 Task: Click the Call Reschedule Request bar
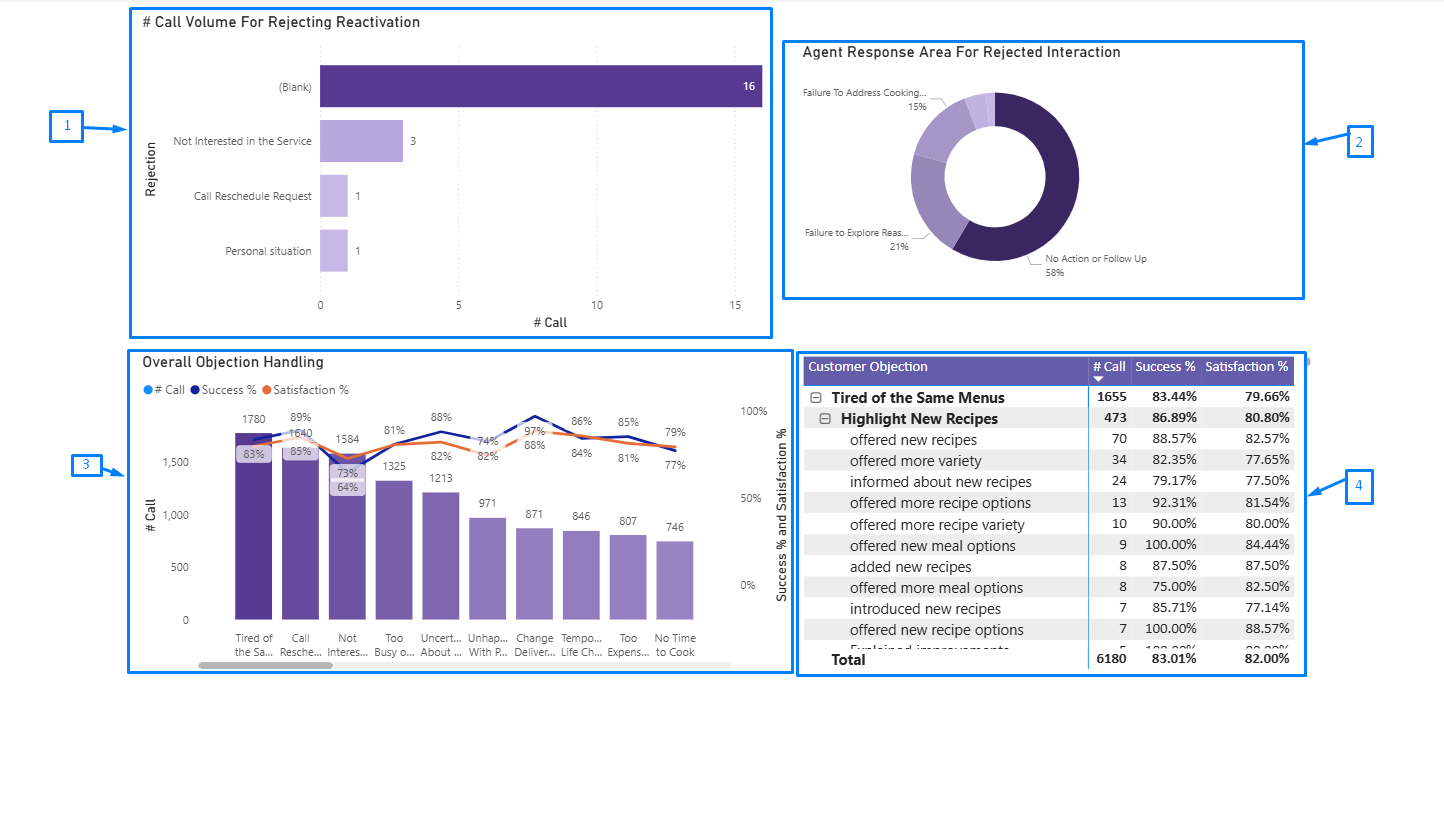pyautogui.click(x=334, y=195)
